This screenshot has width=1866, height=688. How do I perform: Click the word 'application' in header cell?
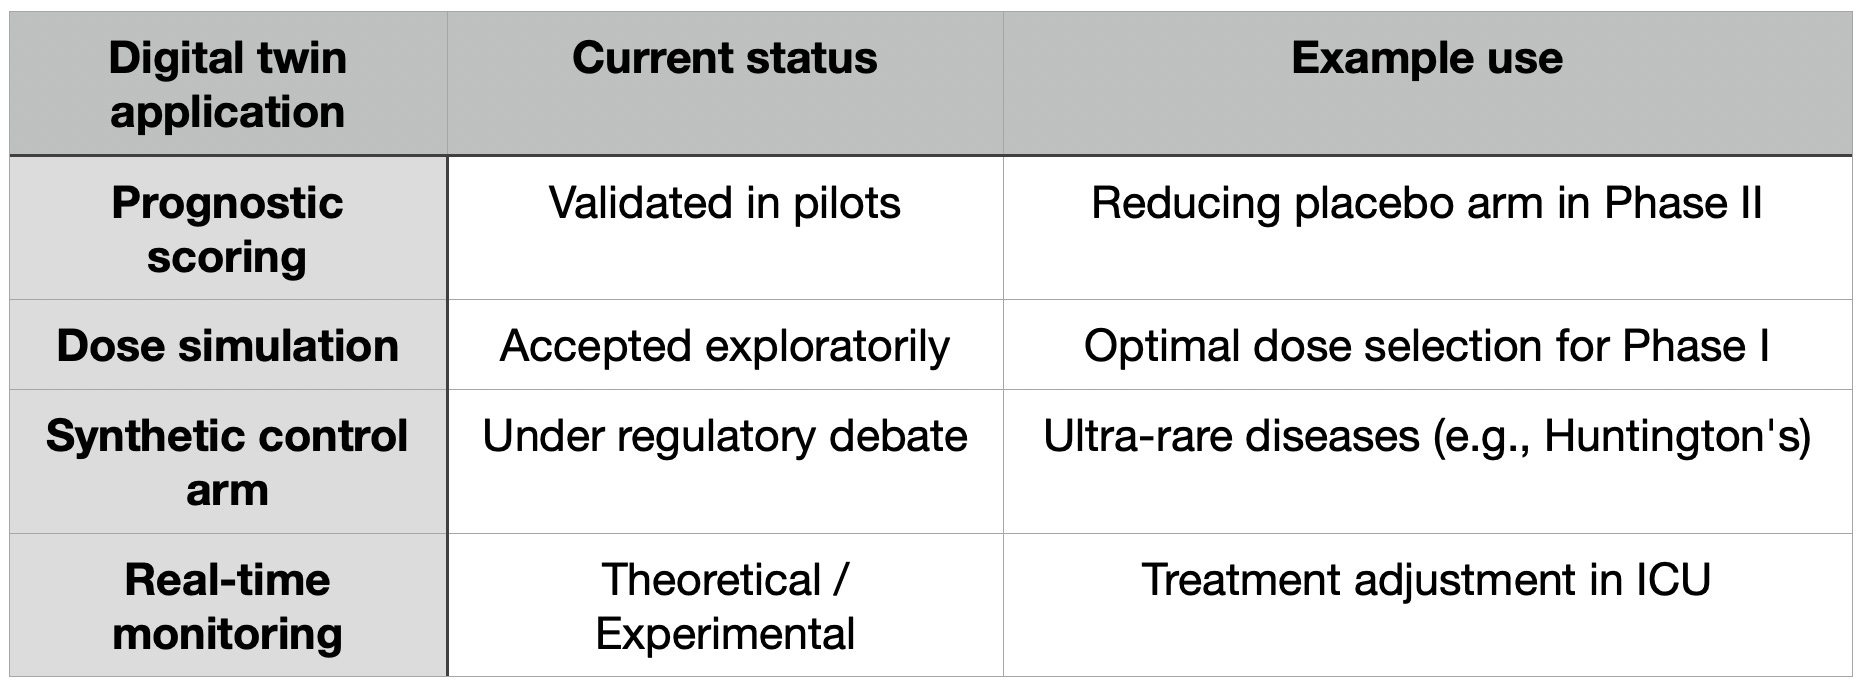pyautogui.click(x=228, y=112)
